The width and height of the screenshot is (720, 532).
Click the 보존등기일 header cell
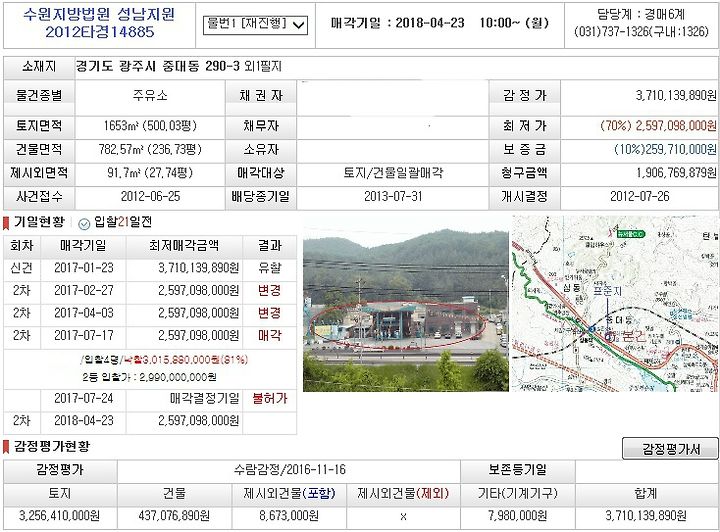518,470
